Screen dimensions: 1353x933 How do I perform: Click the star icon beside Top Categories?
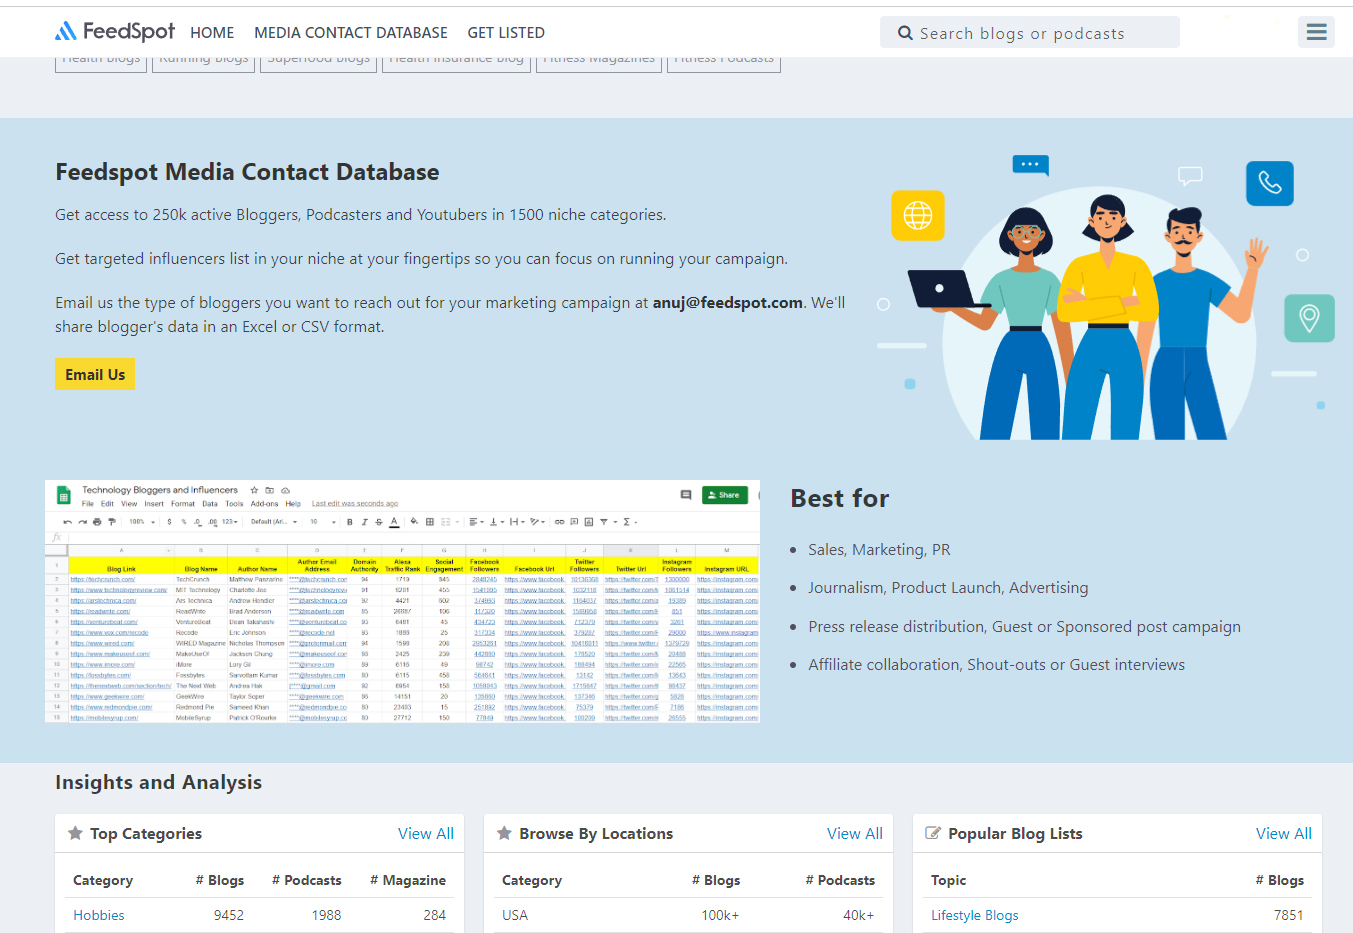point(75,833)
